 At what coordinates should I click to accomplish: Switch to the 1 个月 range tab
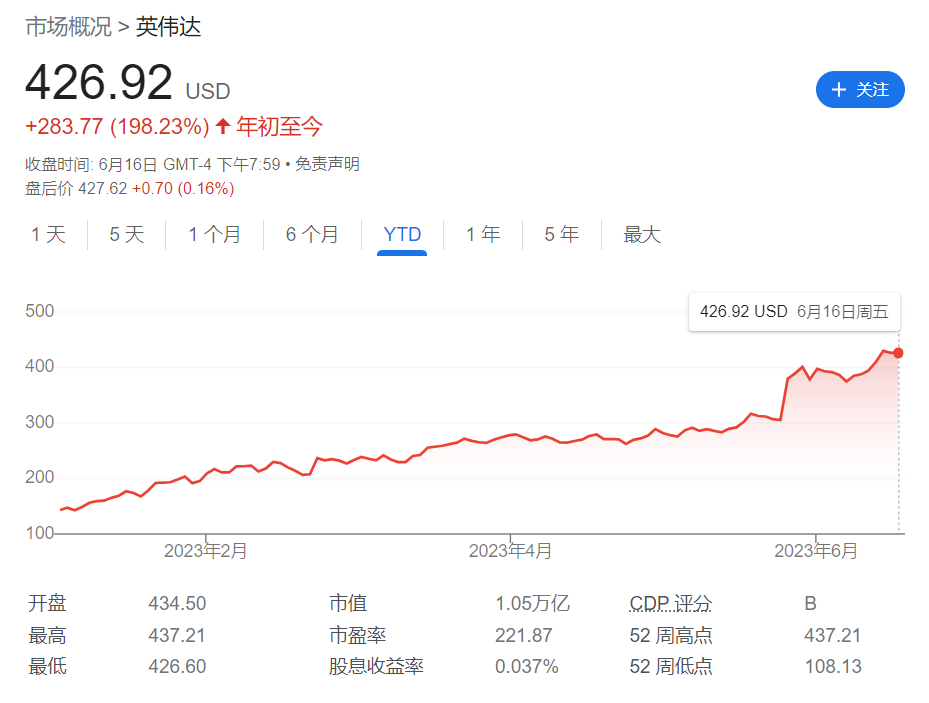click(x=214, y=235)
